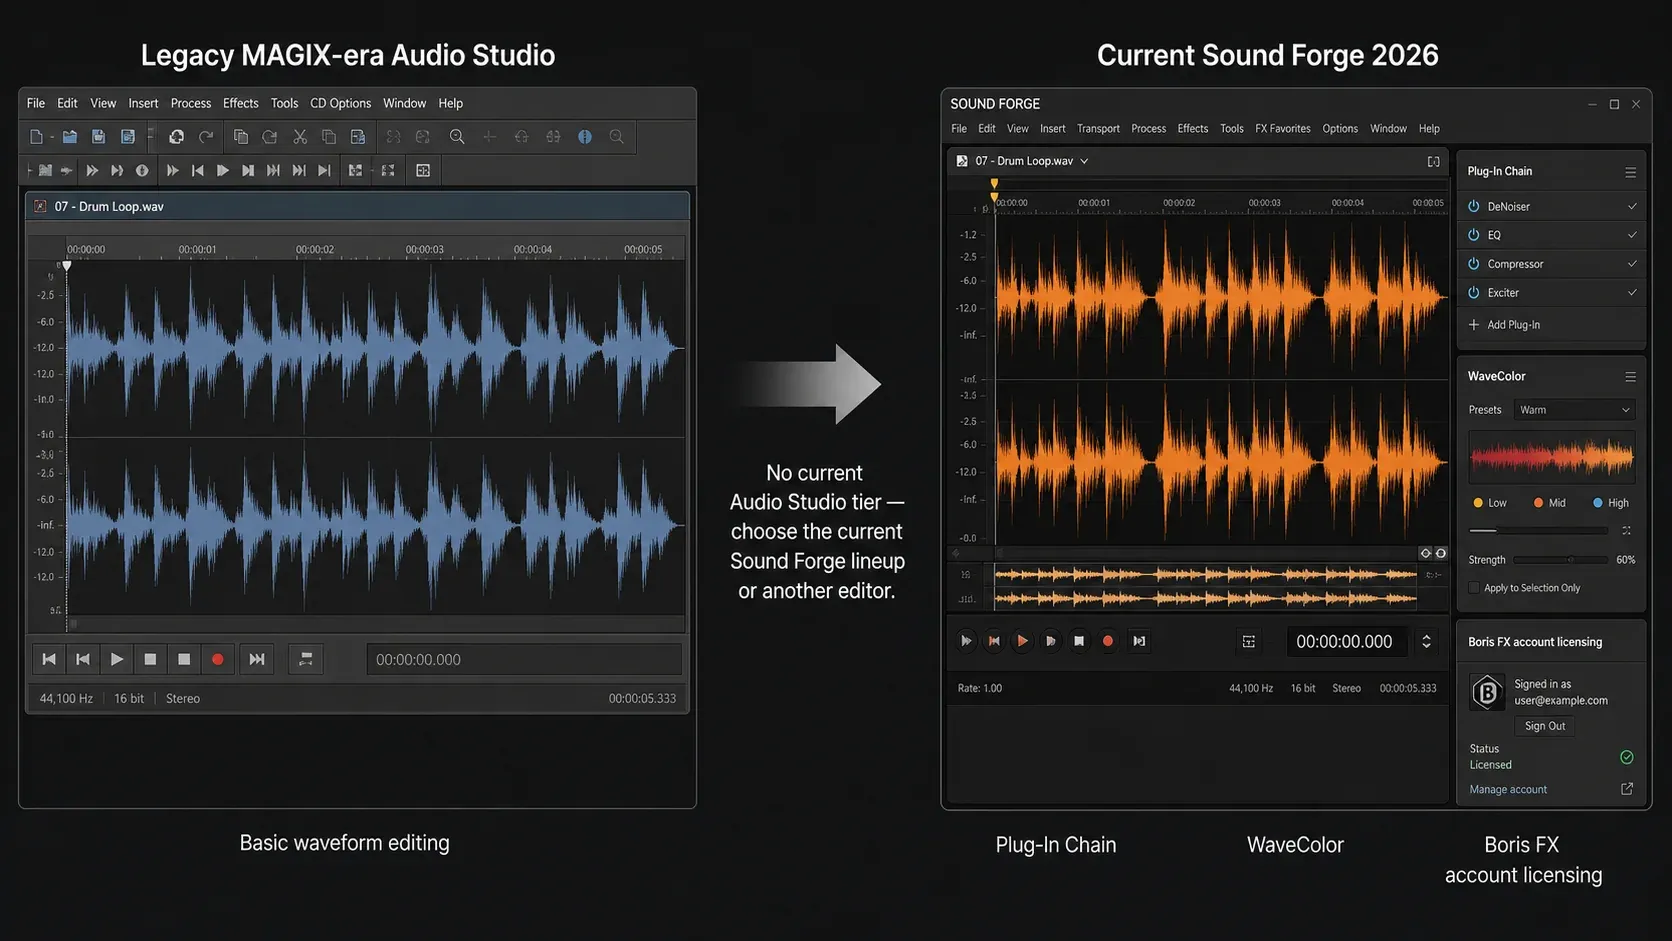Click selection icon left of Sound Forge 2026 timecode

1249,642
